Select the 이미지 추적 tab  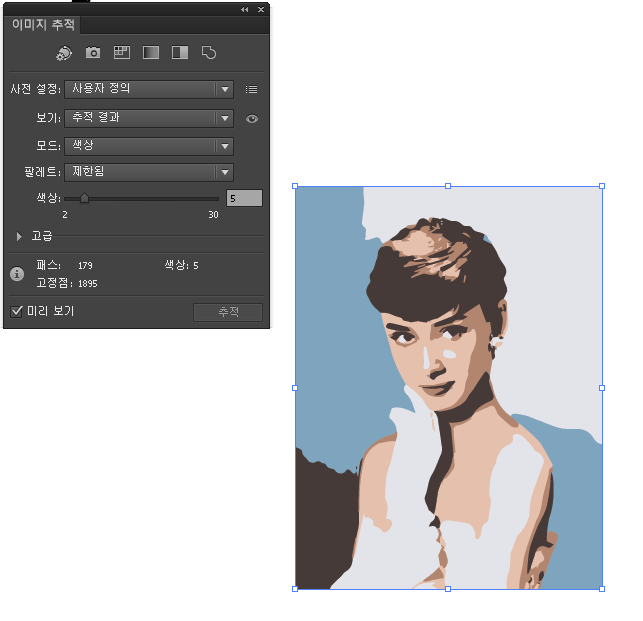(43, 25)
